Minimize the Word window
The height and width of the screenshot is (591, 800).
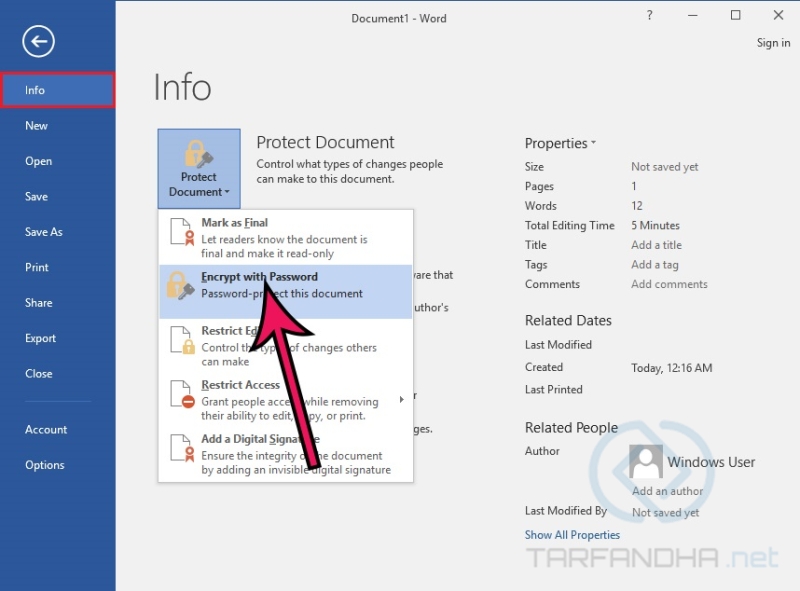click(692, 15)
